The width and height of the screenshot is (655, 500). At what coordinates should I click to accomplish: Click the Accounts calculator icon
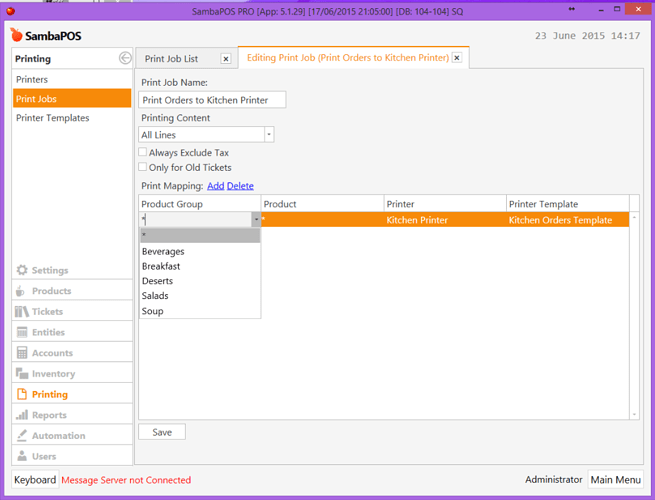(22, 353)
